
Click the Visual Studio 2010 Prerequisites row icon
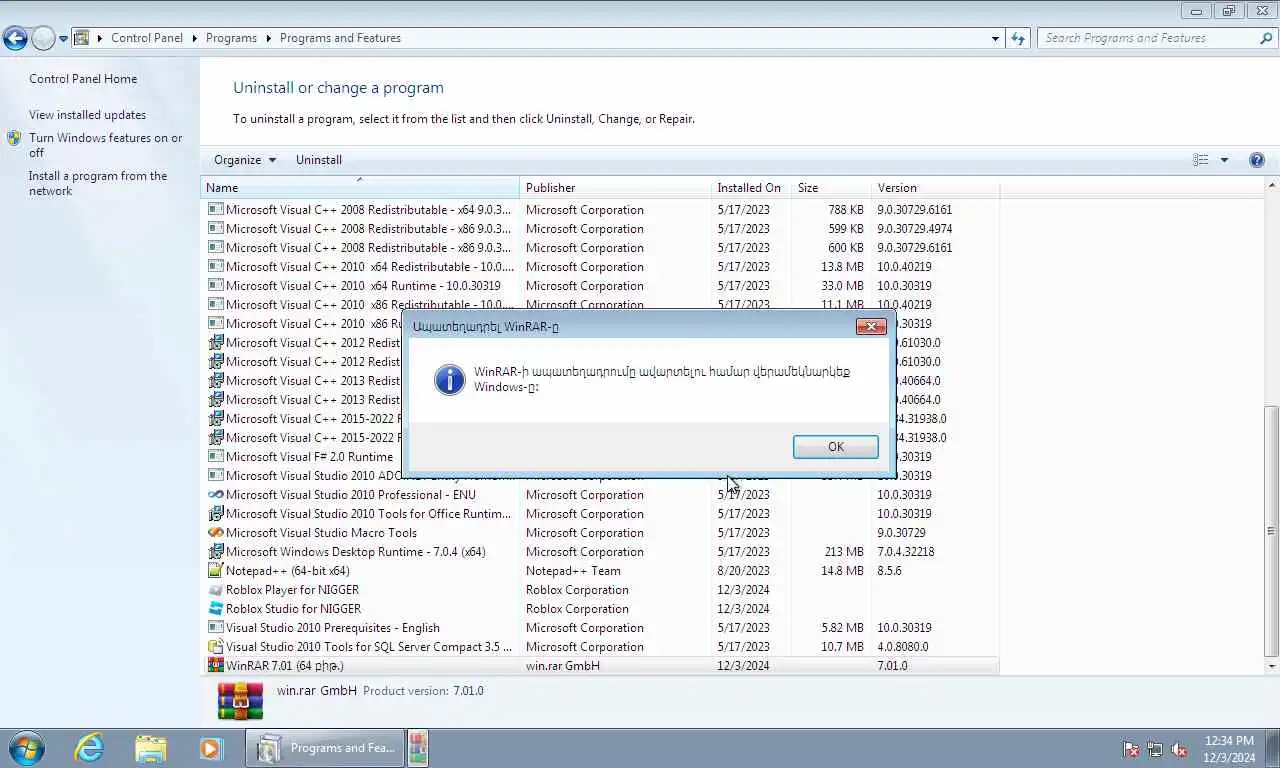tap(215, 628)
